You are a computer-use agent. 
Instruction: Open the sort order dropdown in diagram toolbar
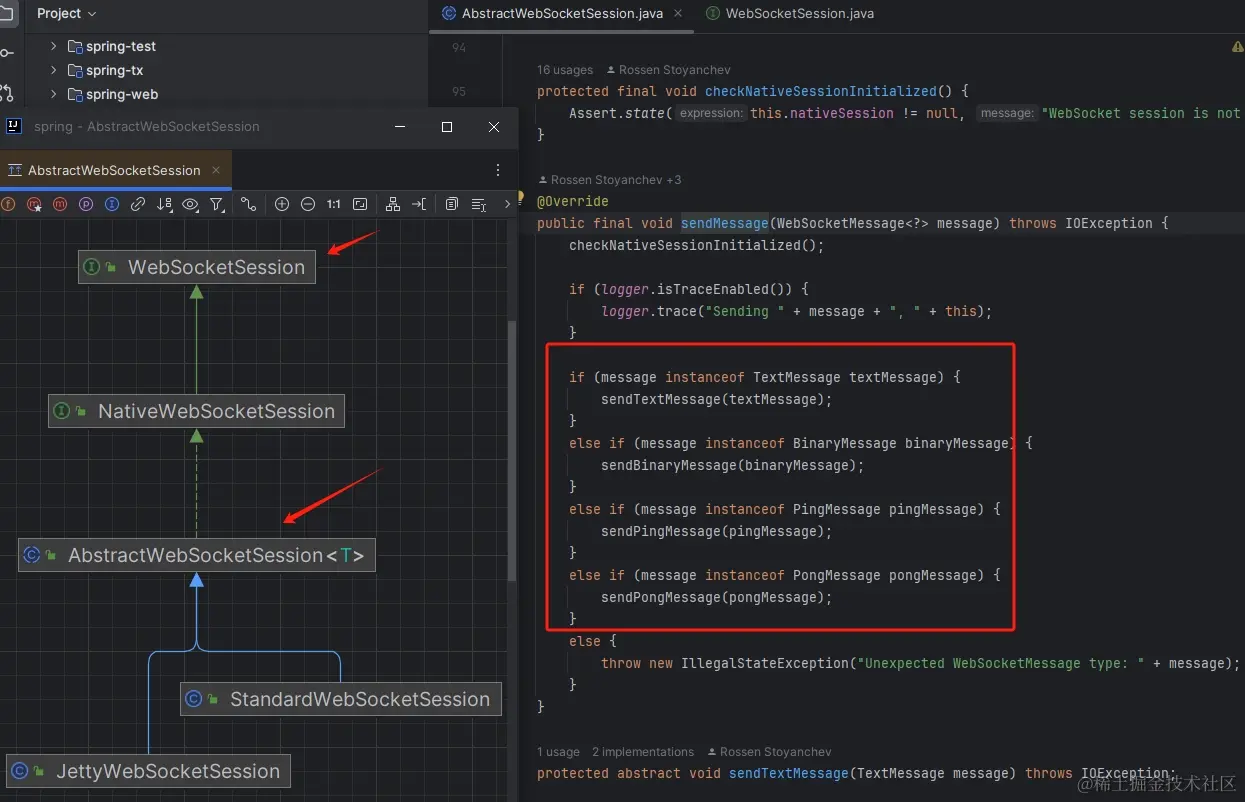[x=164, y=204]
